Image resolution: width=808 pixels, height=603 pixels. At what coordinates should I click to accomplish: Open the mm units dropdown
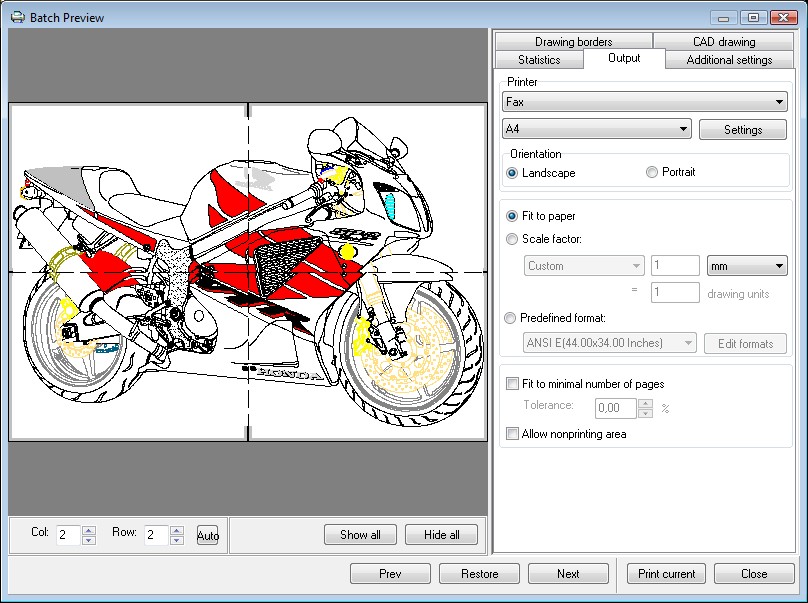[x=779, y=266]
